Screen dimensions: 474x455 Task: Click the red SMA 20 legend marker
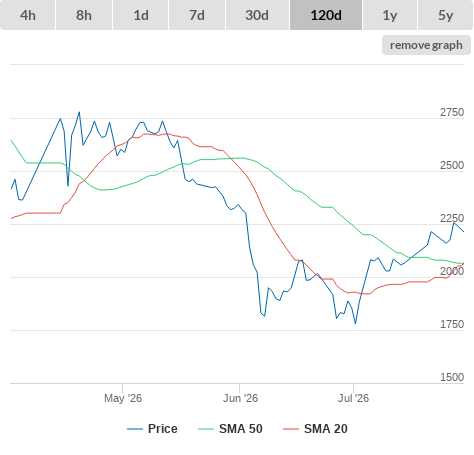pos(291,429)
